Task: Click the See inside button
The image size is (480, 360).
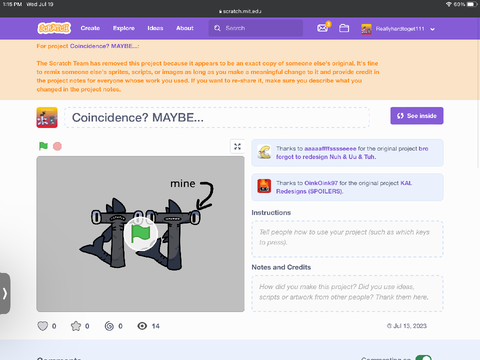Action: [x=417, y=116]
